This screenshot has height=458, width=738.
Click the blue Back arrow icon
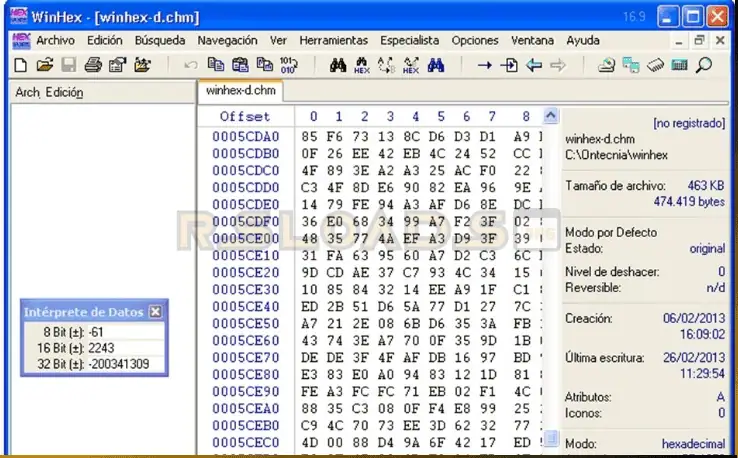tap(534, 65)
